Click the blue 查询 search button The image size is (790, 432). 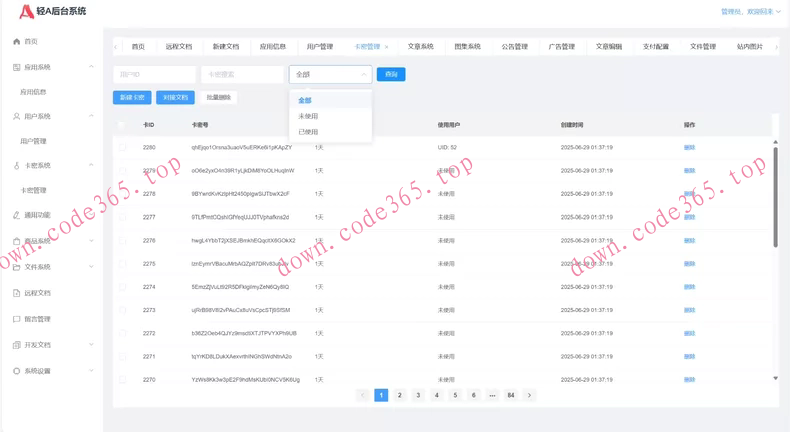391,75
